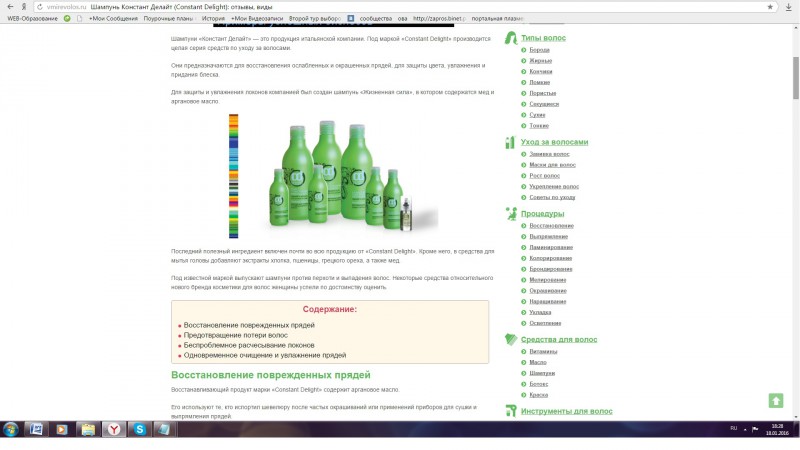The width and height of the screenshot is (800, 450).
Task: Click the comb icon beside 'Средства для волос'
Action: (511, 339)
